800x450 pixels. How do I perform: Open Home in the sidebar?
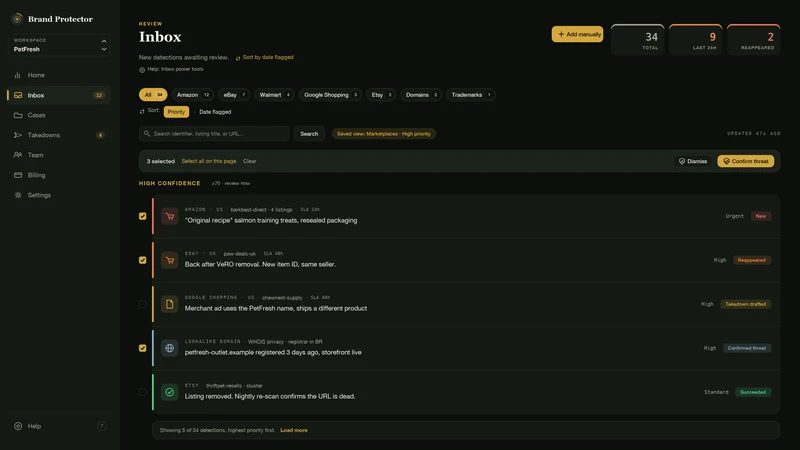click(x=59, y=75)
